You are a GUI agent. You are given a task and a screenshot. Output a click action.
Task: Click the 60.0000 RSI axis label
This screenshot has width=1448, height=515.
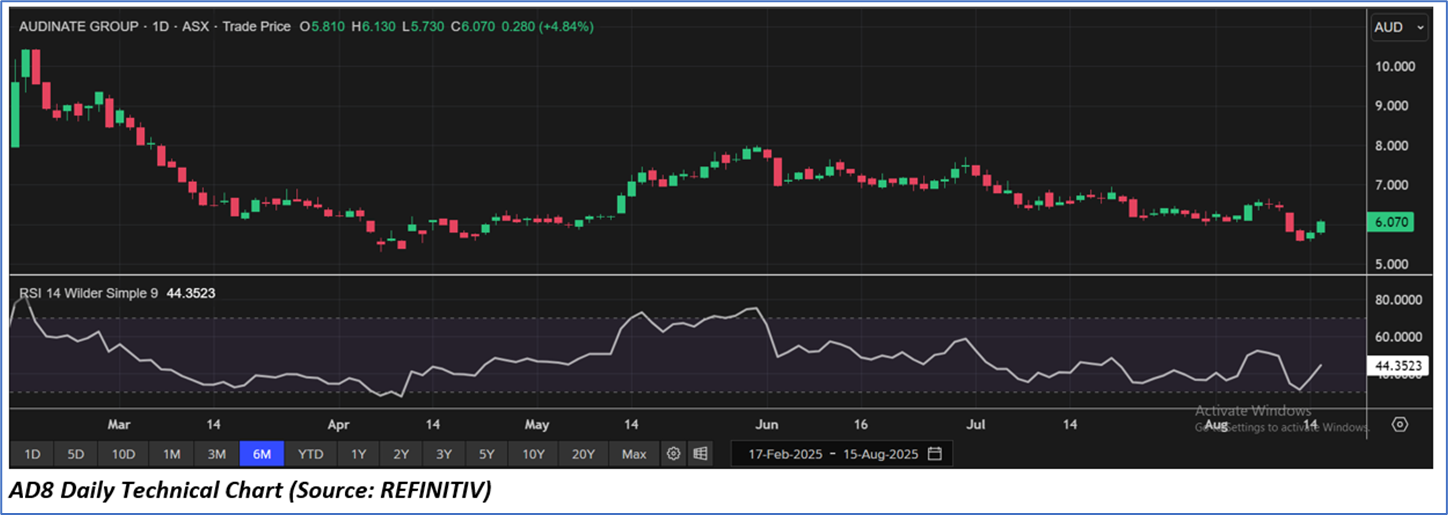[x=1396, y=337]
